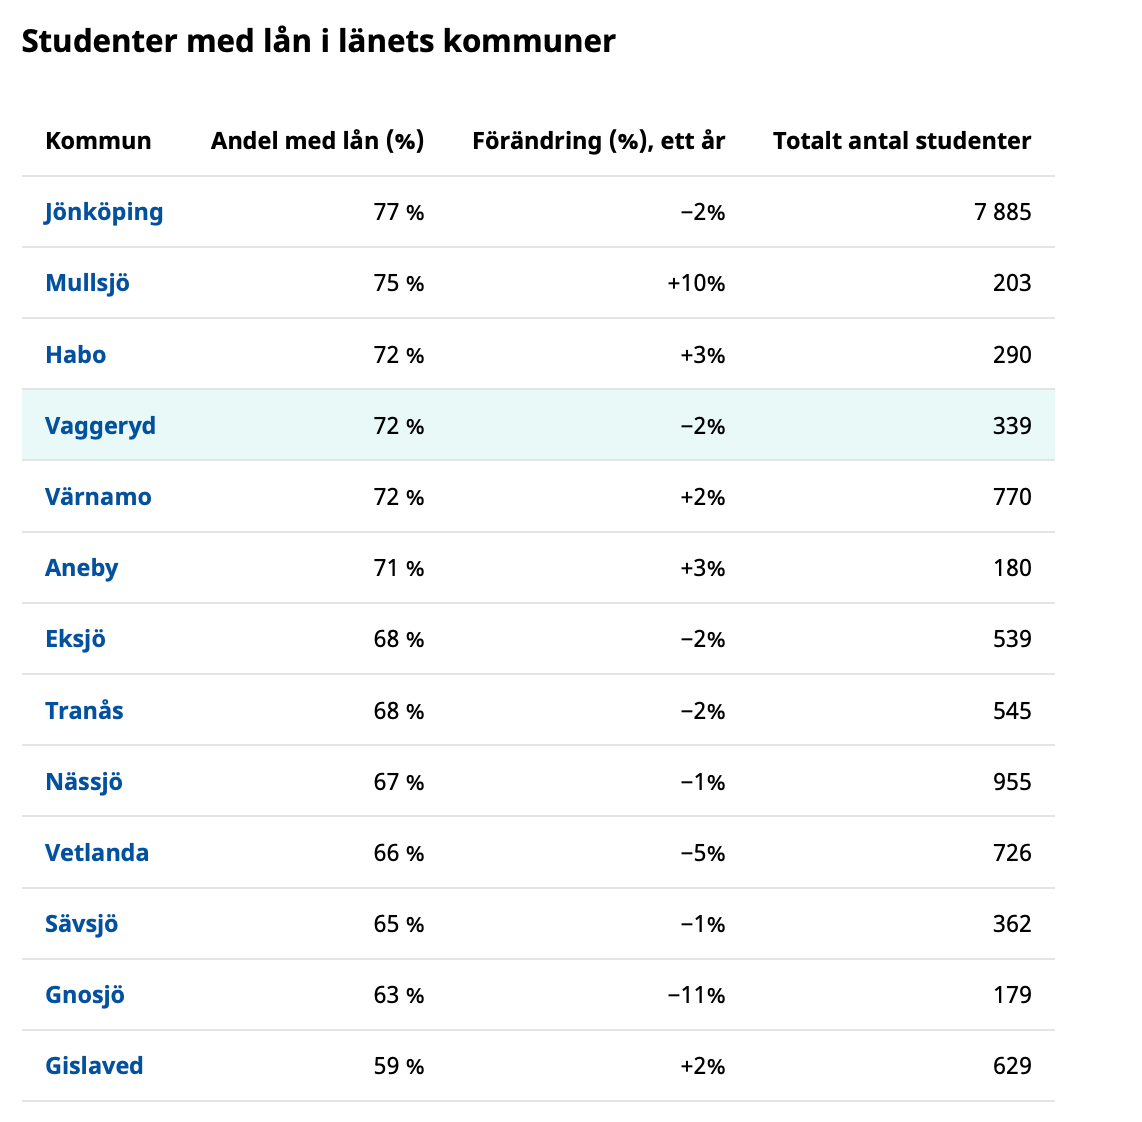Viewport: 1142px width, 1122px height.
Task: Open the Gnosjö municipality link
Action: 85,995
